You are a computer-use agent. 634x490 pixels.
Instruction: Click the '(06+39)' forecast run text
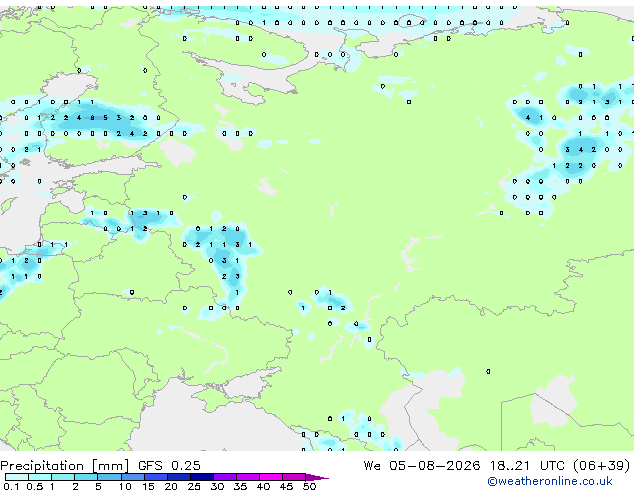coord(602,466)
